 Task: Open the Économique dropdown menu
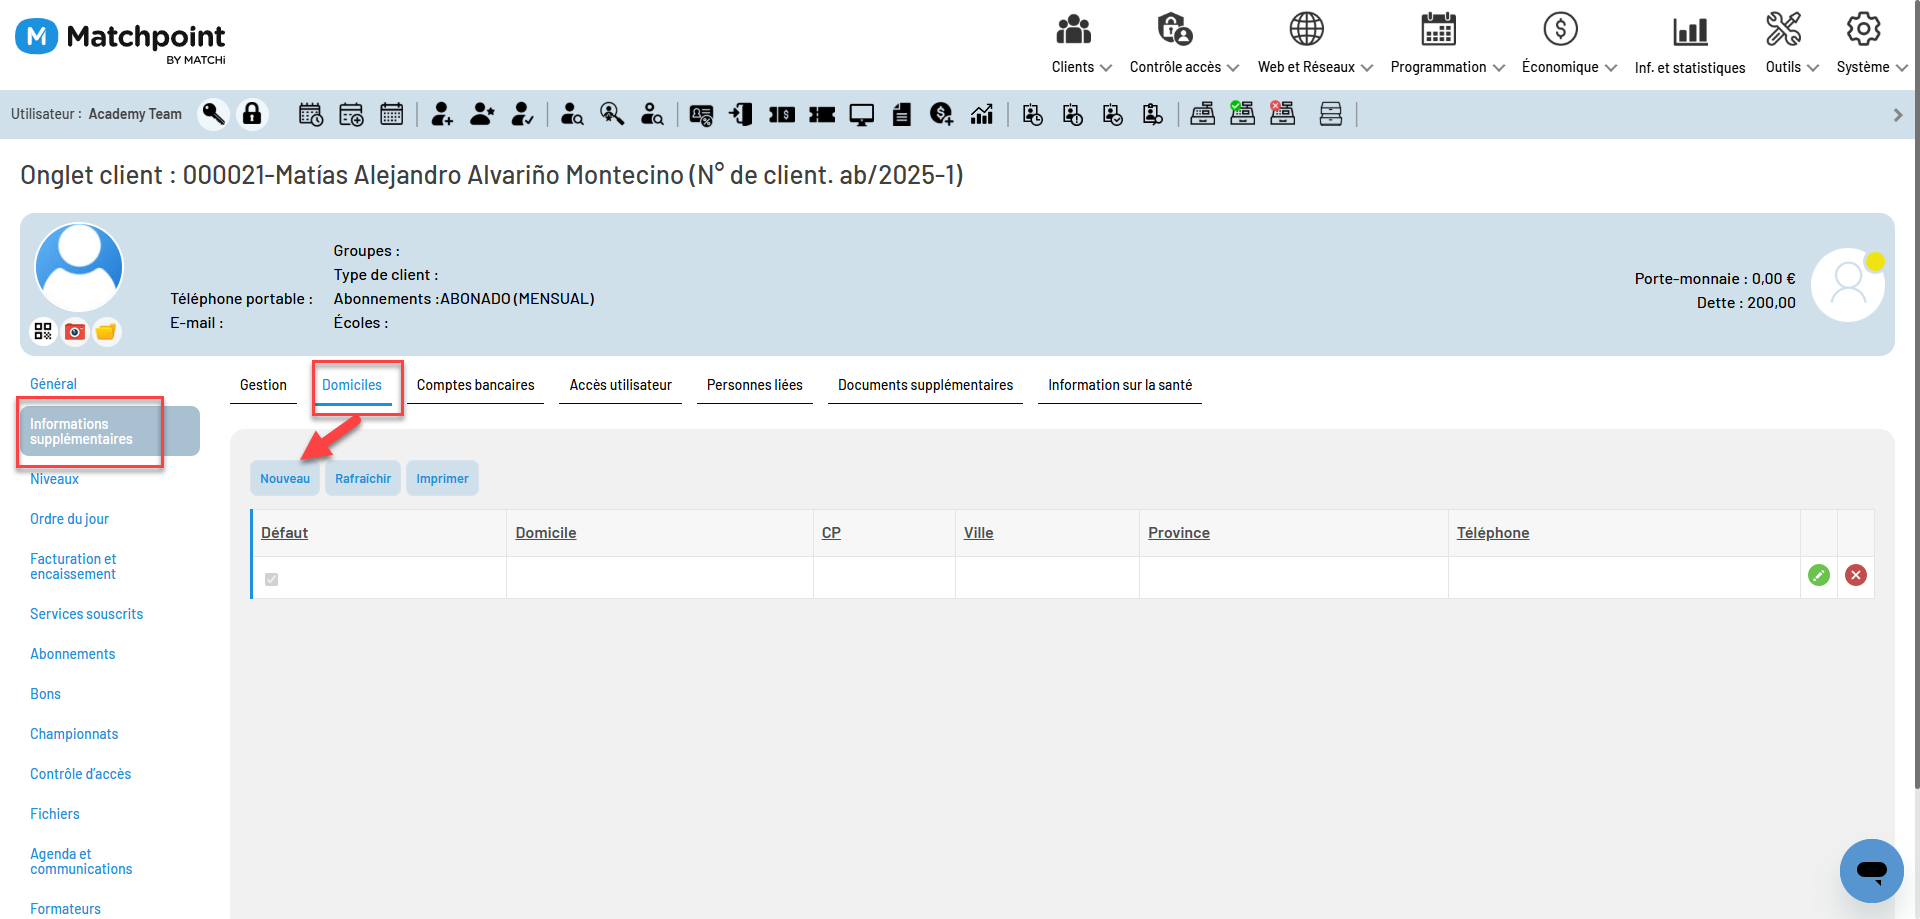1569,45
